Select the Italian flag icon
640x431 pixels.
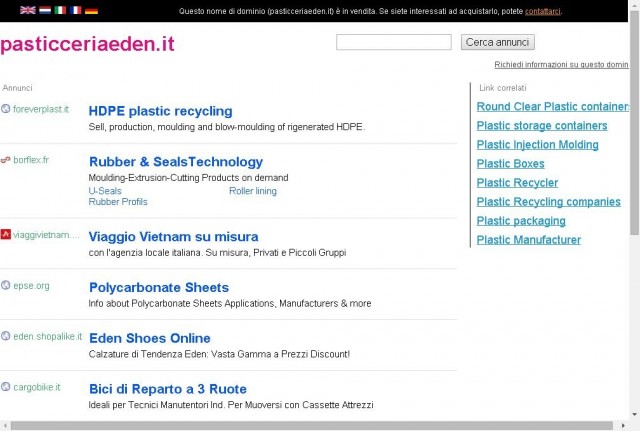tap(60, 10)
